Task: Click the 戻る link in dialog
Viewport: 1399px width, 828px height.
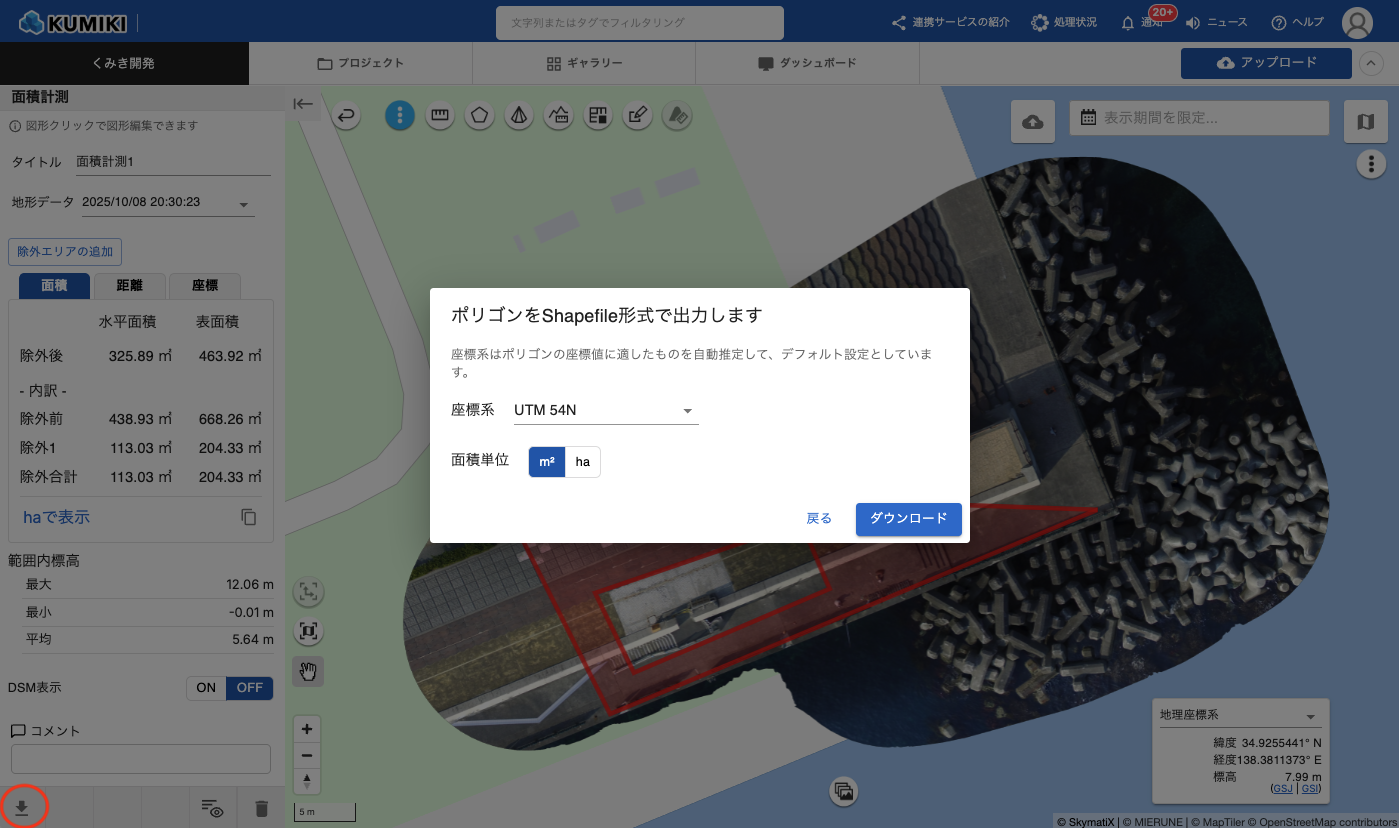Action: point(819,519)
